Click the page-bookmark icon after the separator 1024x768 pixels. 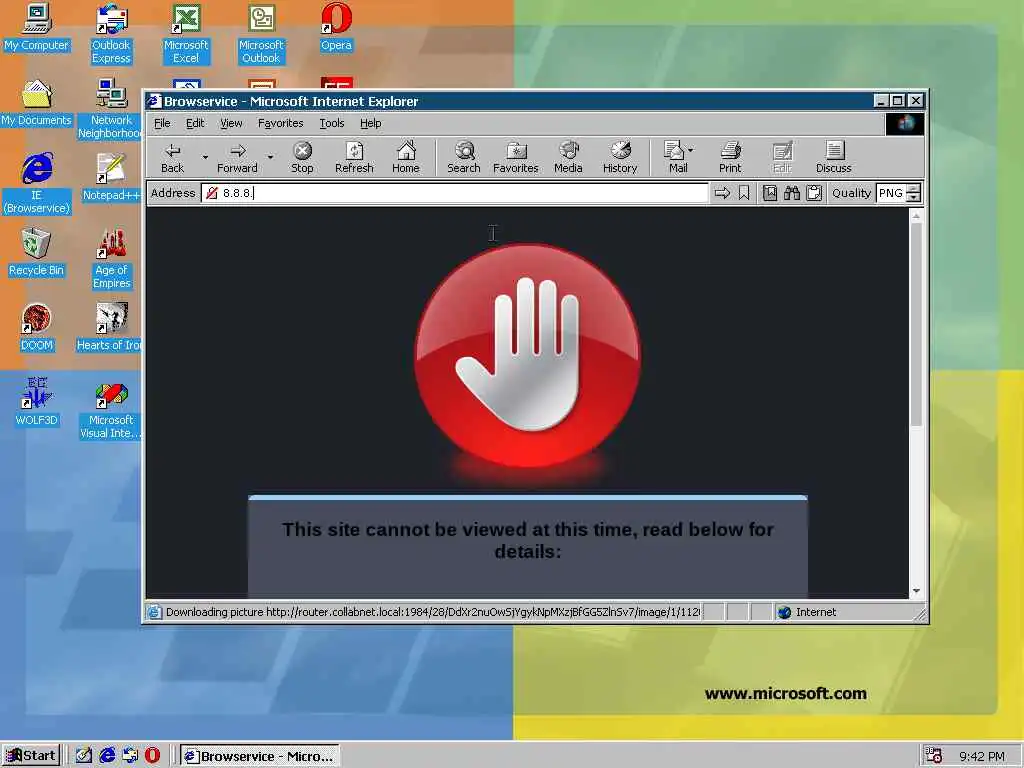tap(770, 193)
